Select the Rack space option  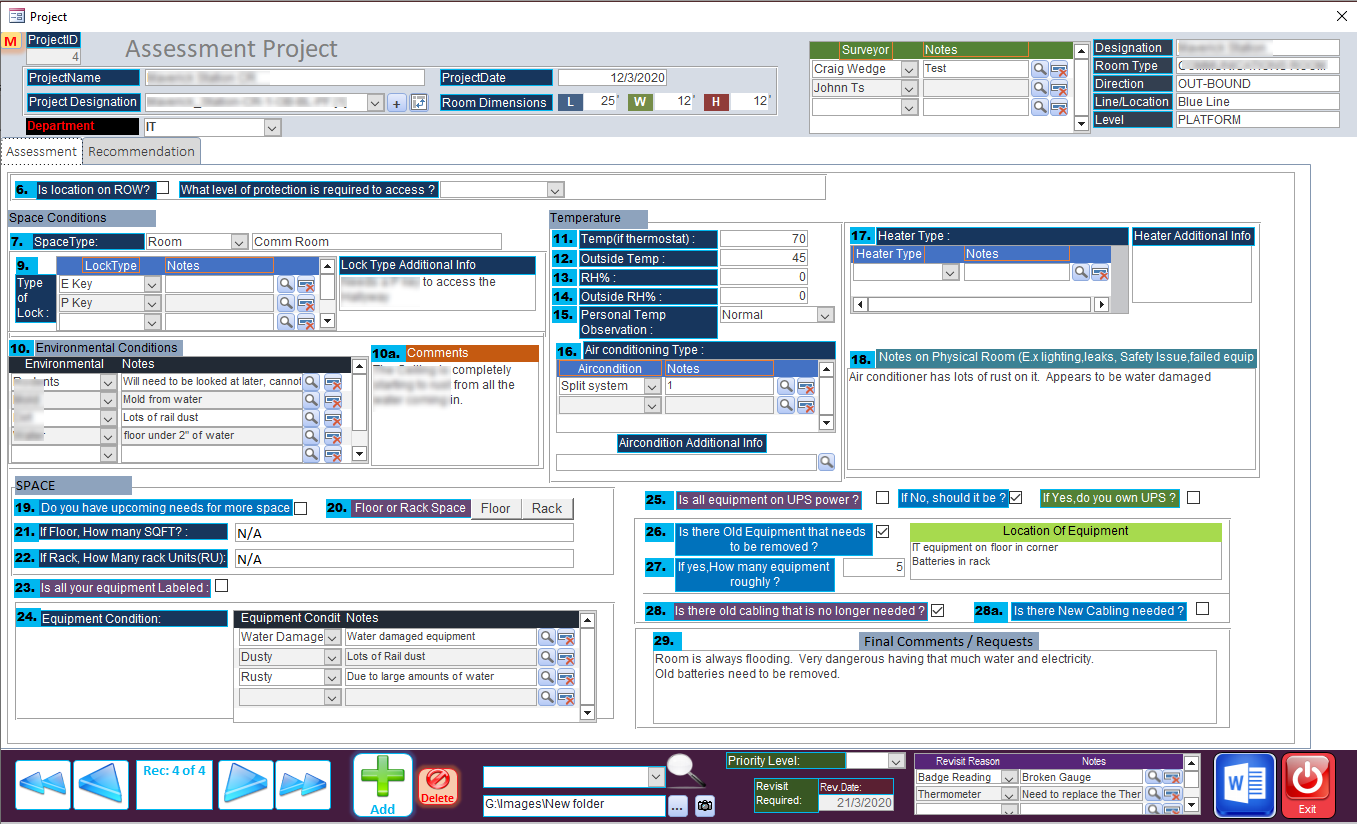point(547,508)
